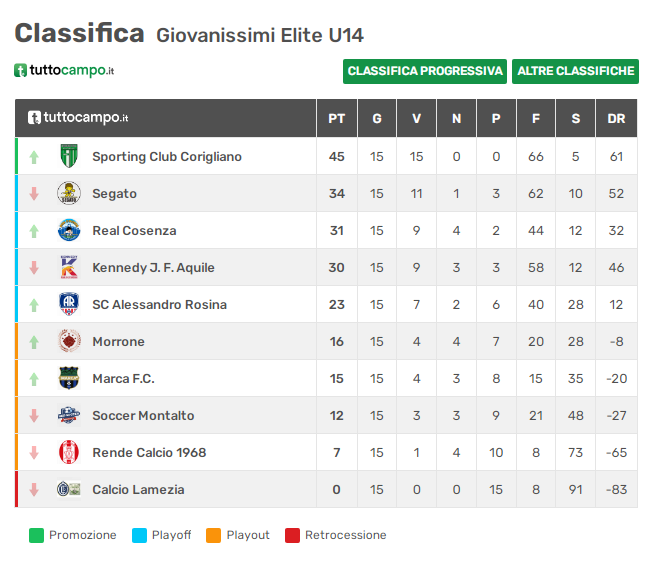The height and width of the screenshot is (566, 658).
Task: Click the red Retrocessione legend swatch
Action: [x=292, y=535]
